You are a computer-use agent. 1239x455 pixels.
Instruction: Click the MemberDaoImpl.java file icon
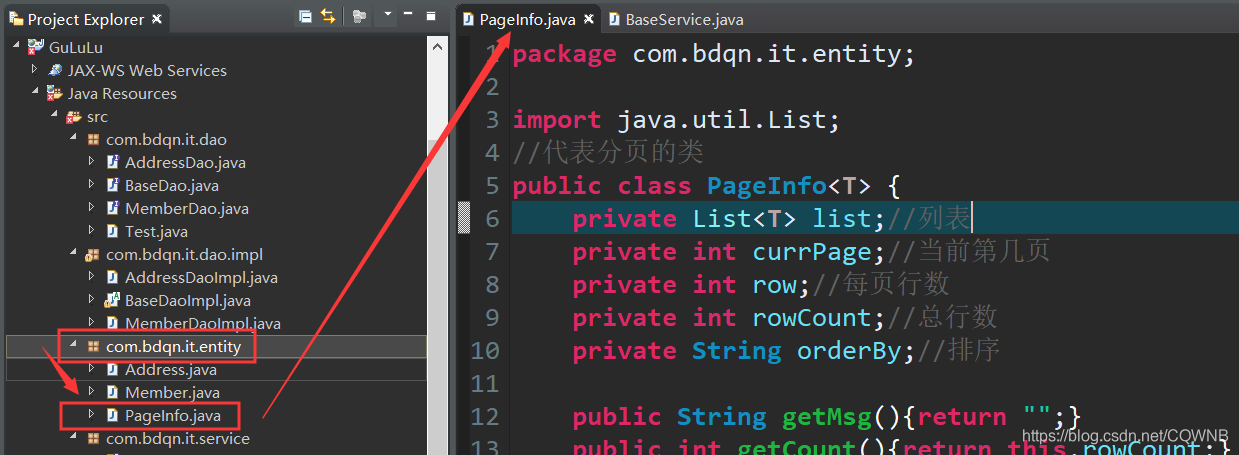click(x=112, y=323)
